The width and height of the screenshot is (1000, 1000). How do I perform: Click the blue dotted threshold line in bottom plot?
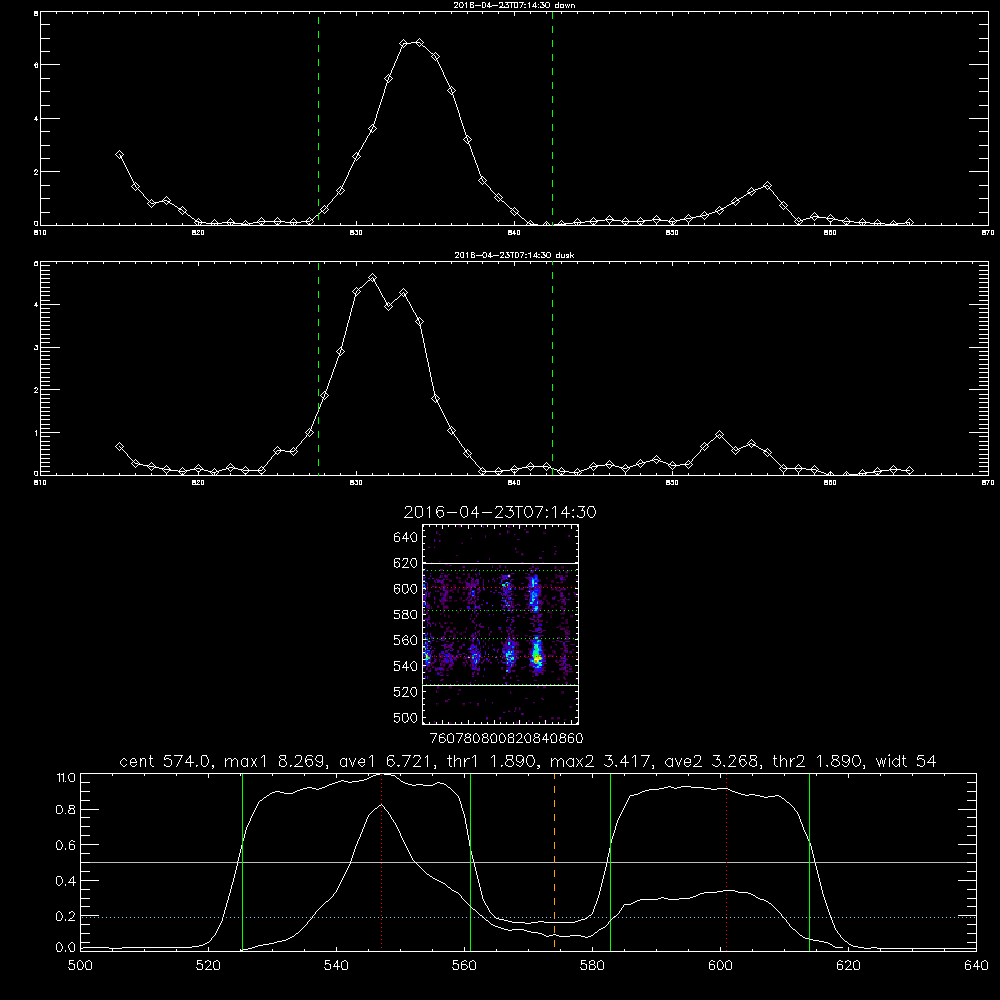(x=528, y=917)
